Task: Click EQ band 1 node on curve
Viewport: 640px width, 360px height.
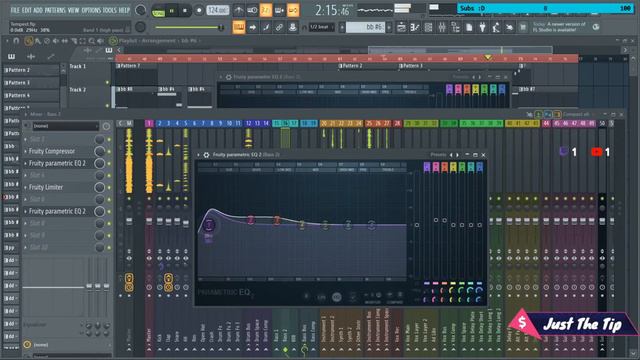Action: point(209,224)
